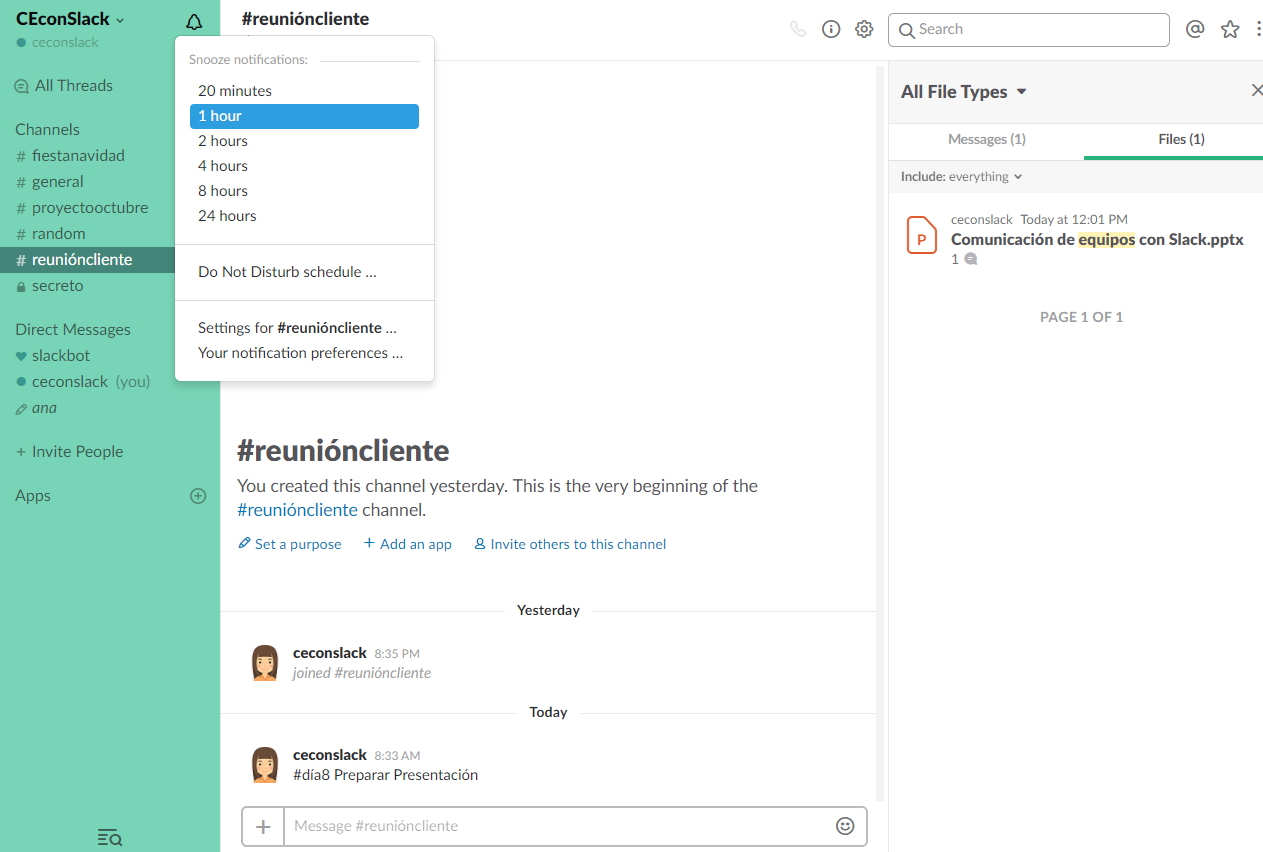Click Add an app link
Viewport: 1263px width, 852px height.
(408, 544)
